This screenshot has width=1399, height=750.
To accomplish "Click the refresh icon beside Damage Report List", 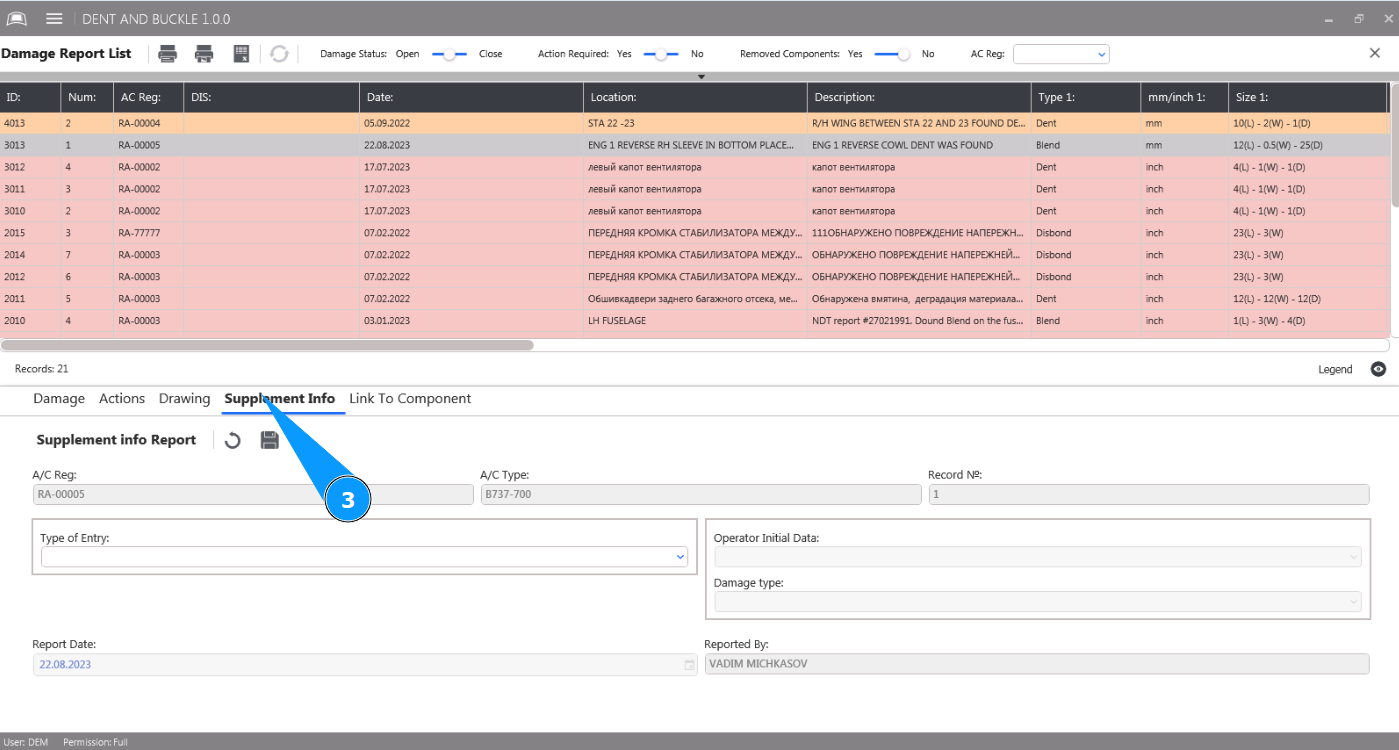I will (279, 54).
